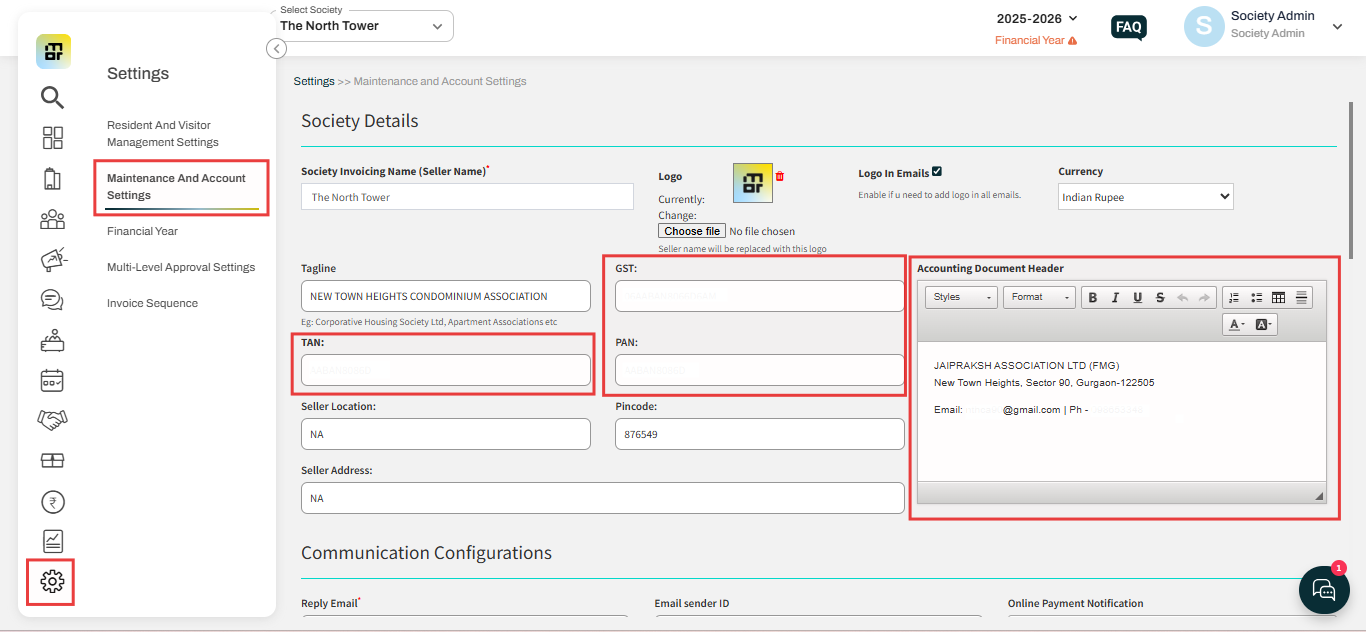Open the text color picker in the editor
The height and width of the screenshot is (632, 1366).
tap(1235, 324)
